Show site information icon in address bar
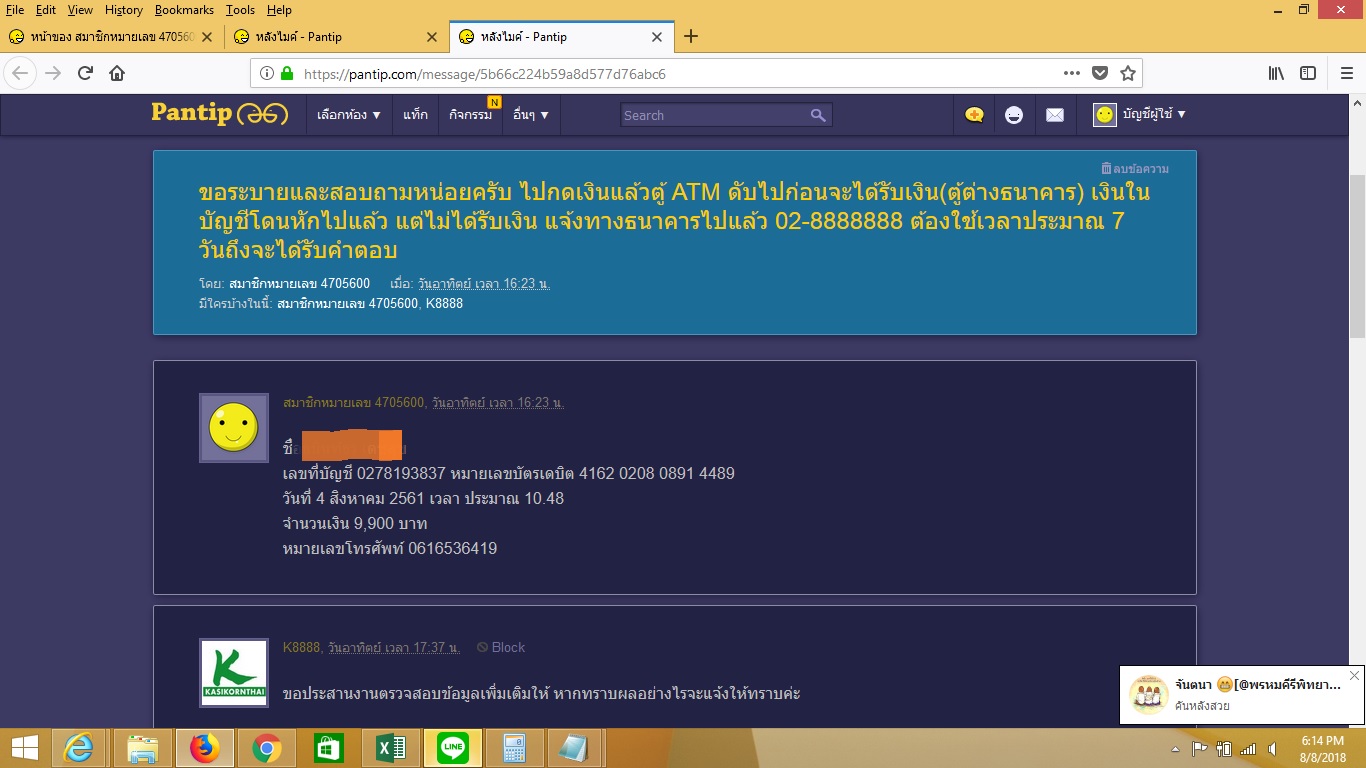1366x768 pixels. (267, 73)
